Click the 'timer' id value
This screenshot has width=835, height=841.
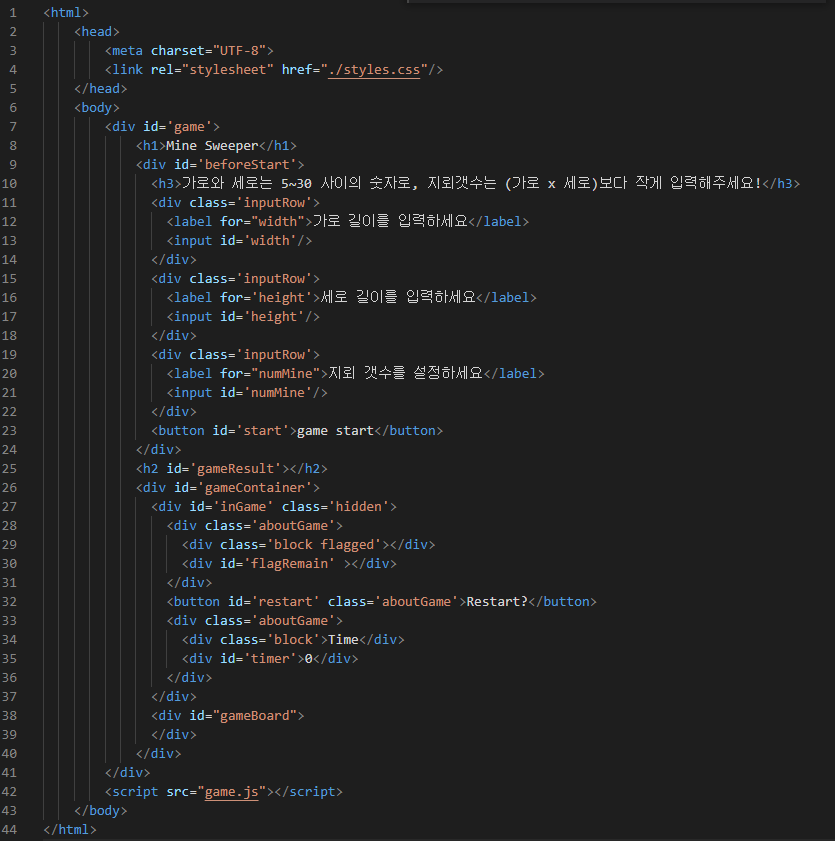coord(270,659)
